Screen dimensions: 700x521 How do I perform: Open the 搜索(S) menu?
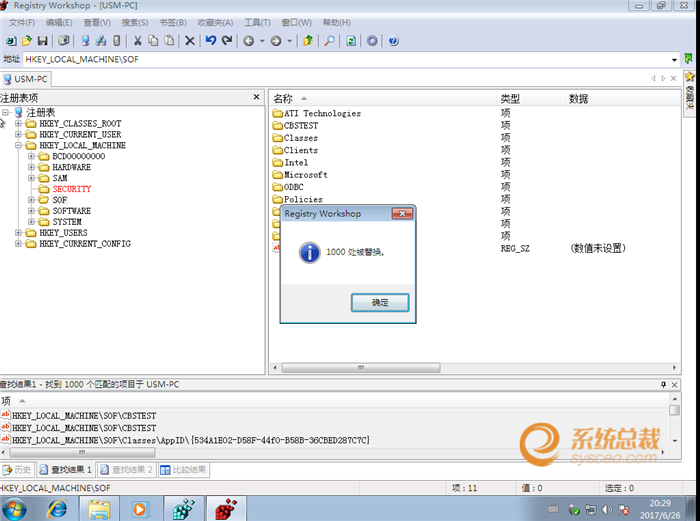click(135, 22)
